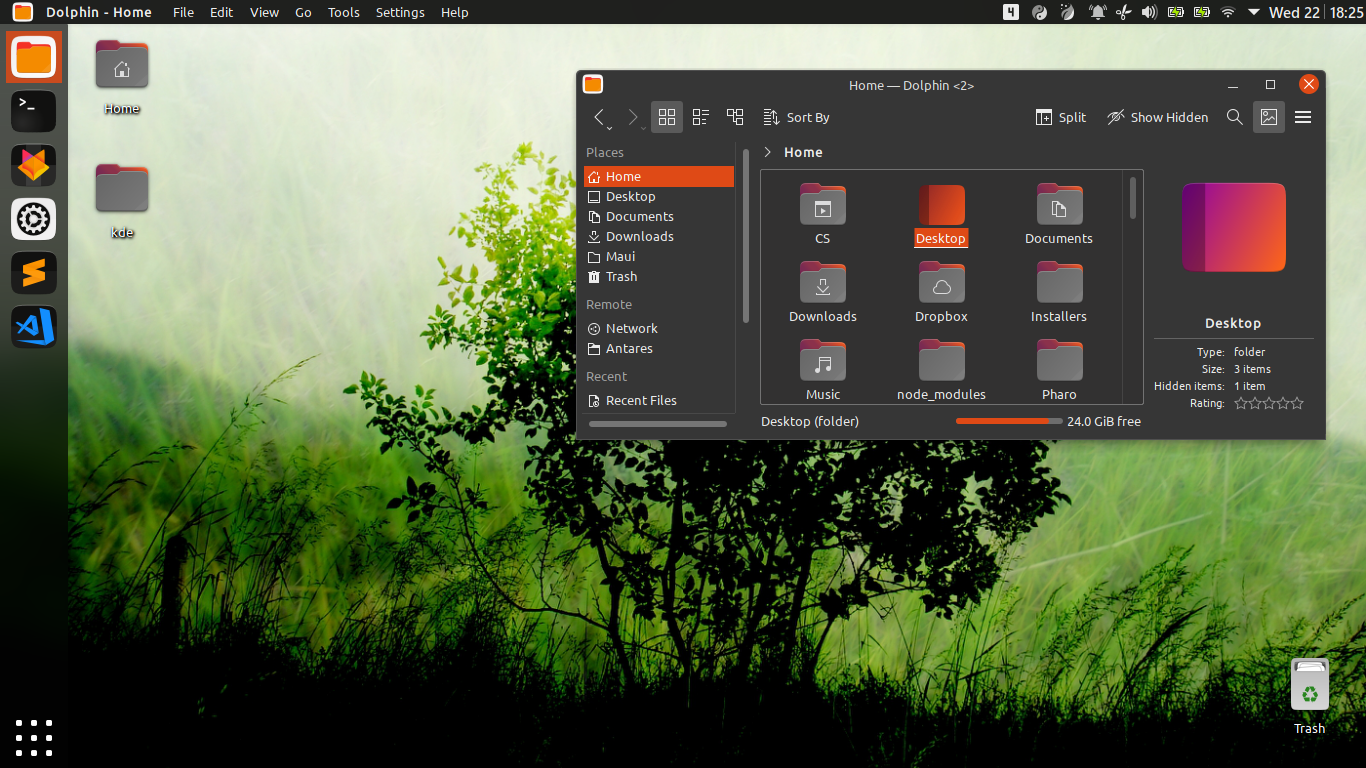1366x768 pixels.
Task: Open the View menu
Action: click(264, 12)
